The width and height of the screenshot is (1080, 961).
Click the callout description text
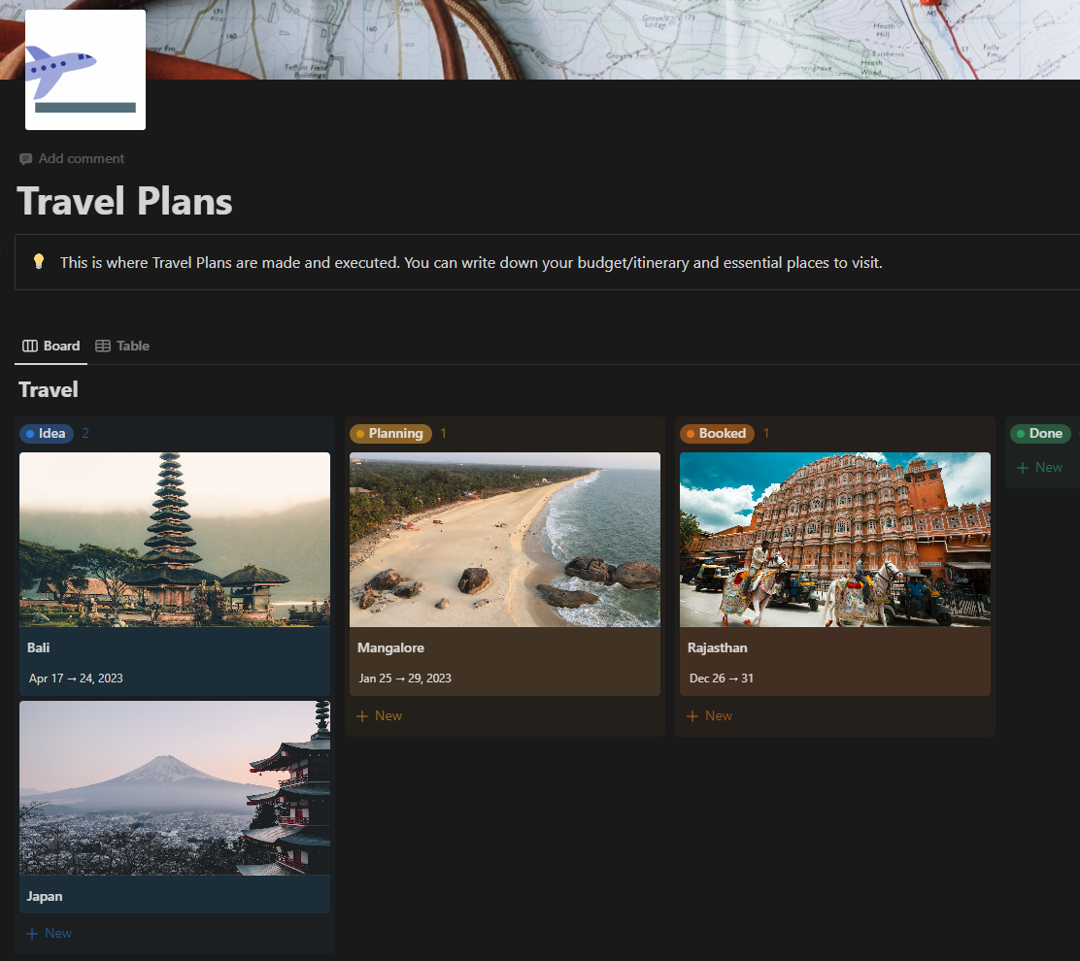coord(471,262)
